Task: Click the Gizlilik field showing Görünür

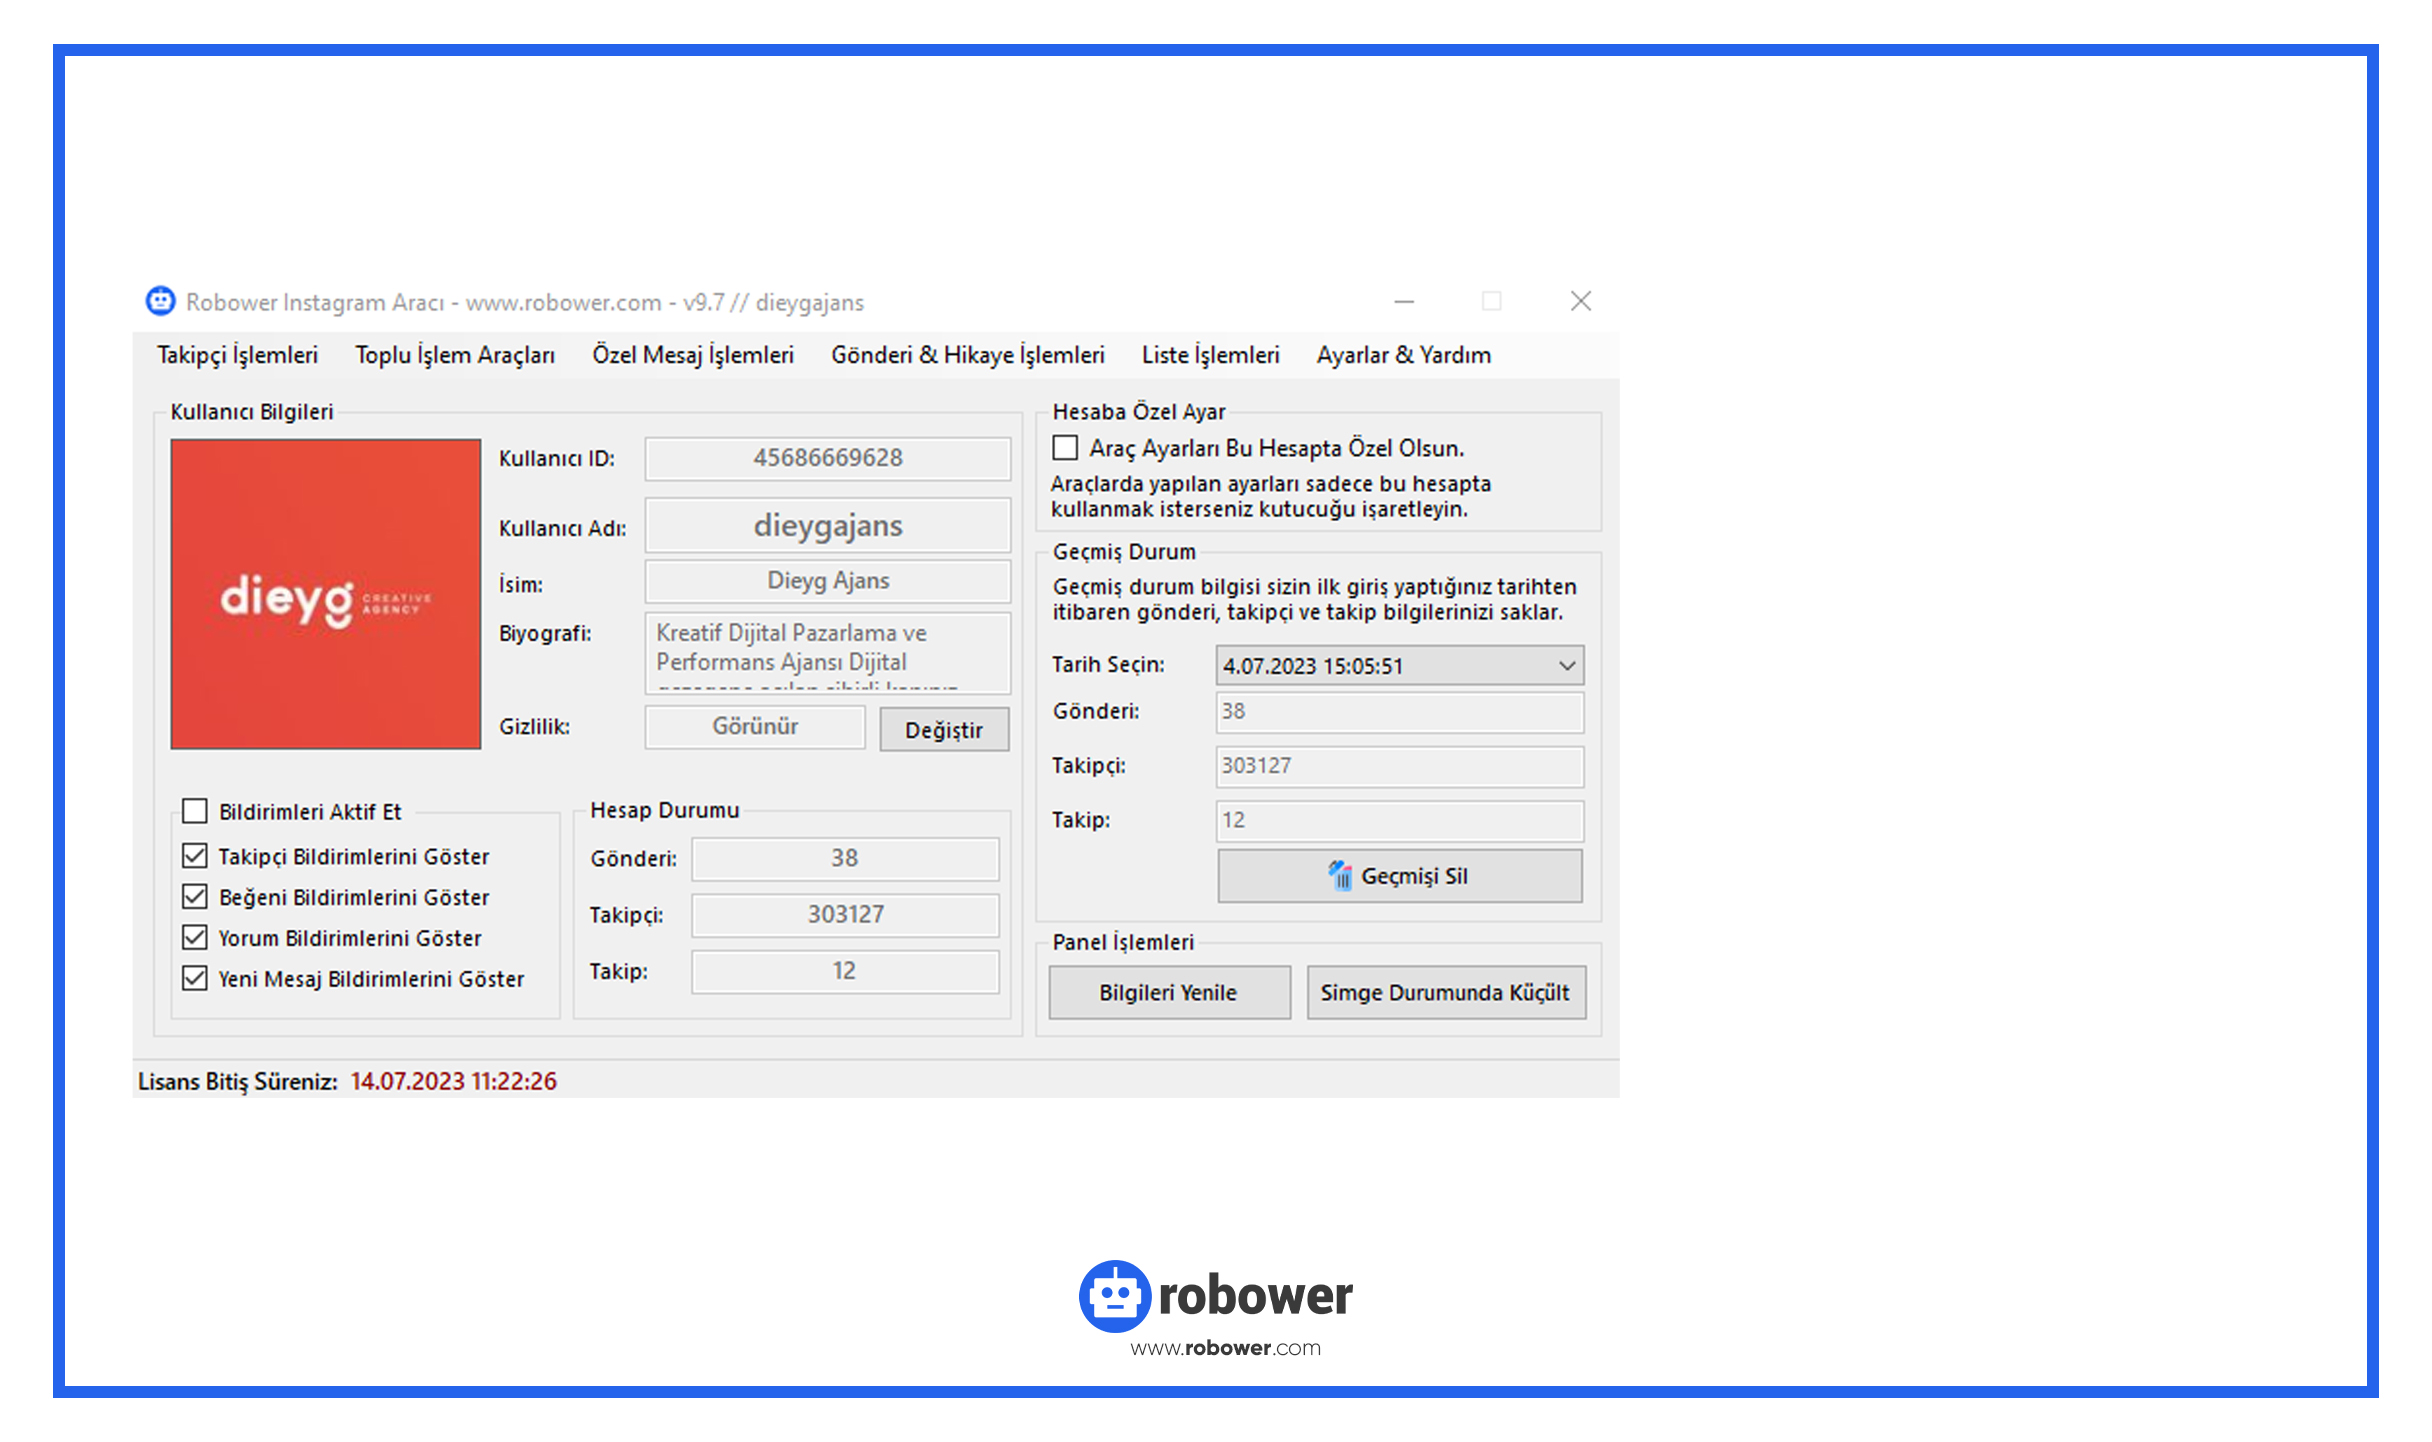Action: [x=755, y=727]
